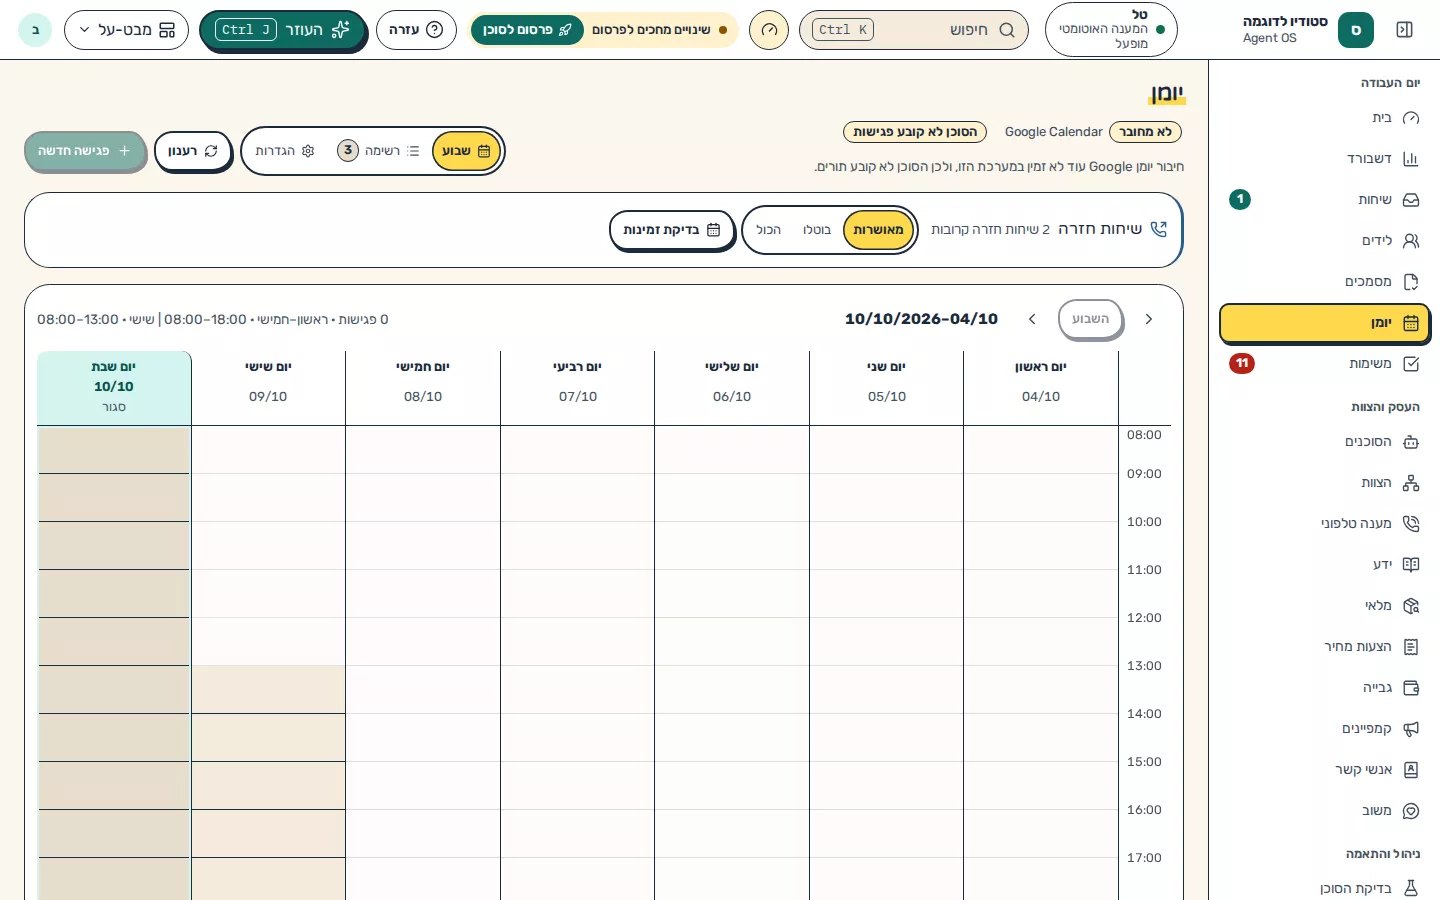
Task: Click the לא מחובר Google Calendar badge
Action: 1145,132
